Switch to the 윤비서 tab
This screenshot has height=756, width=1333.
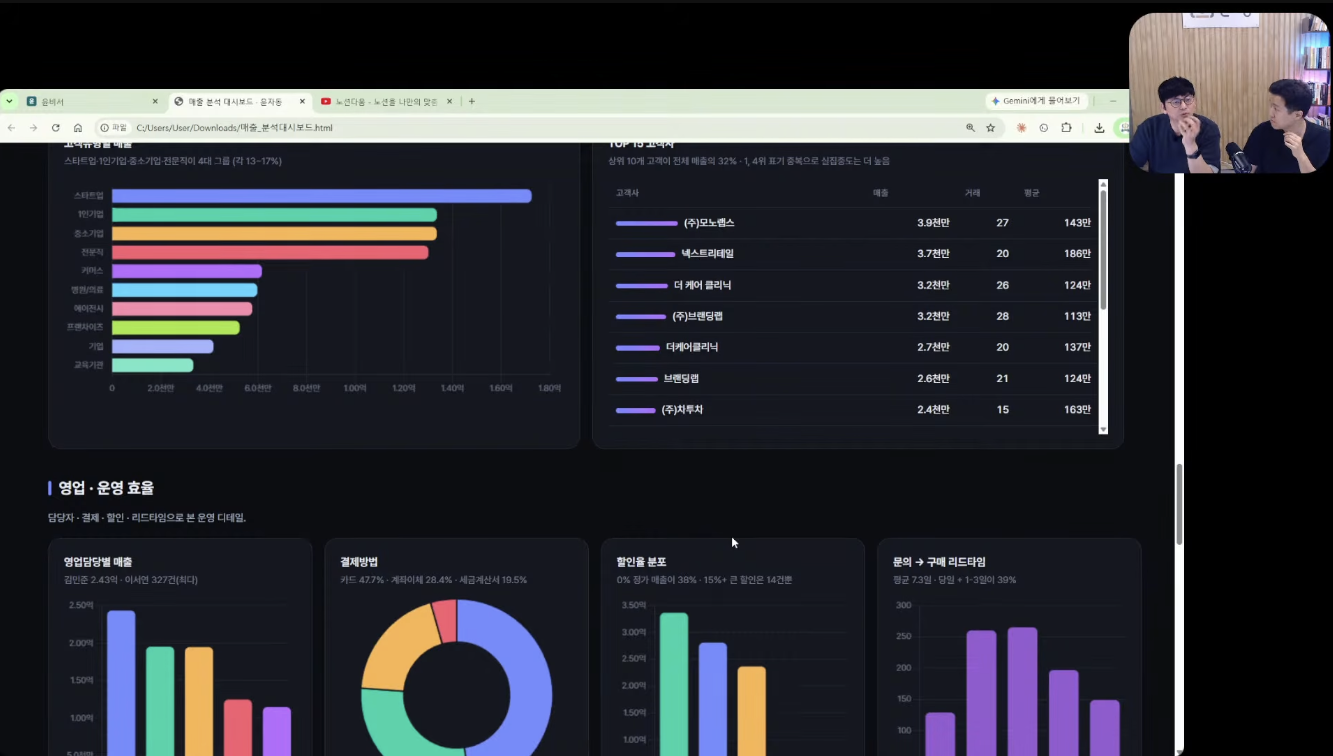92,101
